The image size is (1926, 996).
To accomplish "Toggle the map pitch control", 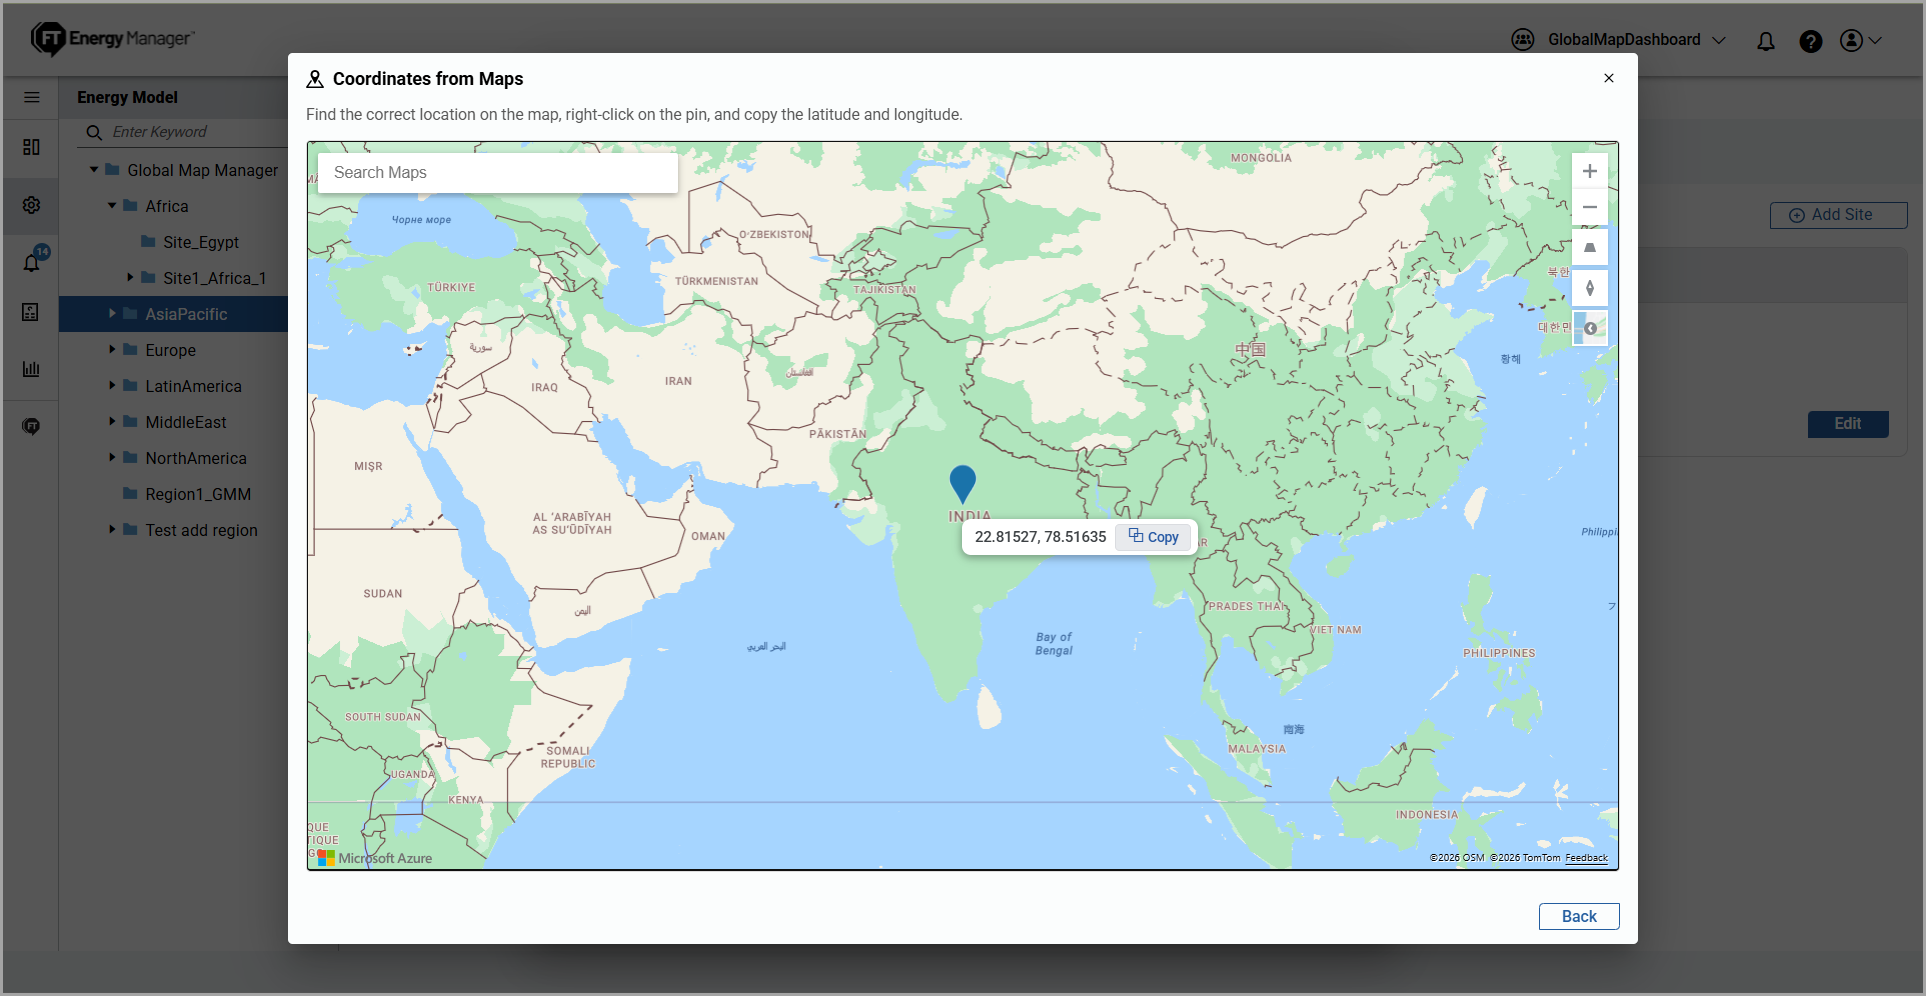I will (1590, 248).
